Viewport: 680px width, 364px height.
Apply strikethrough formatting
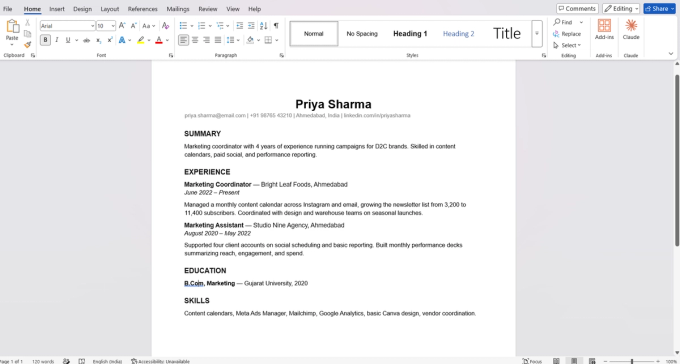(86, 40)
